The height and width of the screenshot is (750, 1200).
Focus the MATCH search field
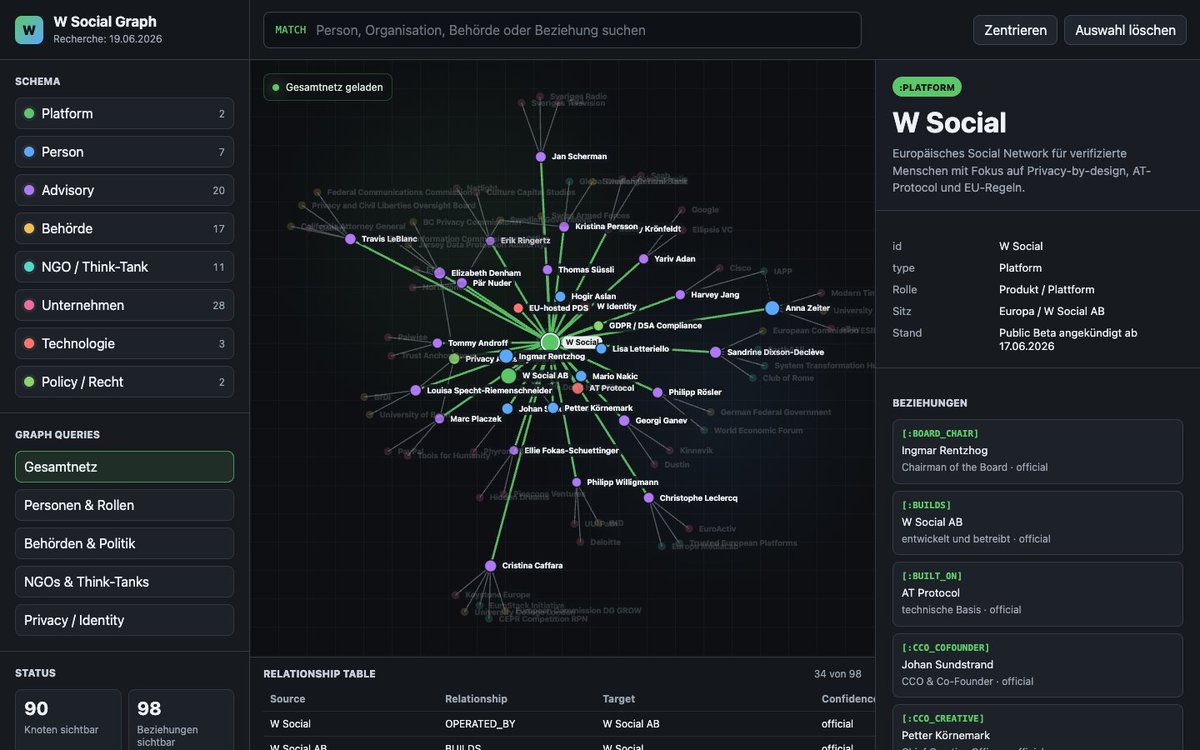pos(562,30)
